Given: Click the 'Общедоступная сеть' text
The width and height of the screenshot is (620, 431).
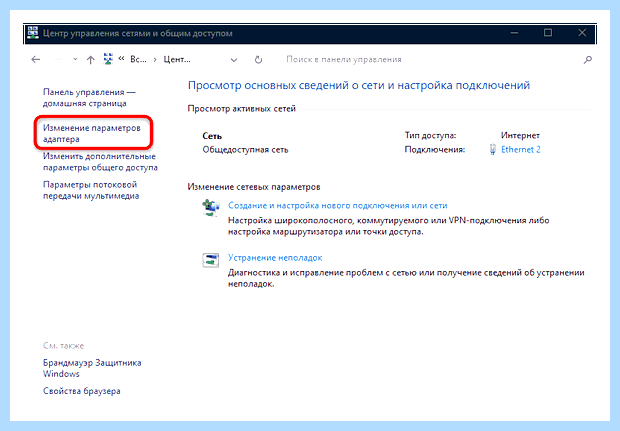Looking at the screenshot, I should click(x=246, y=150).
